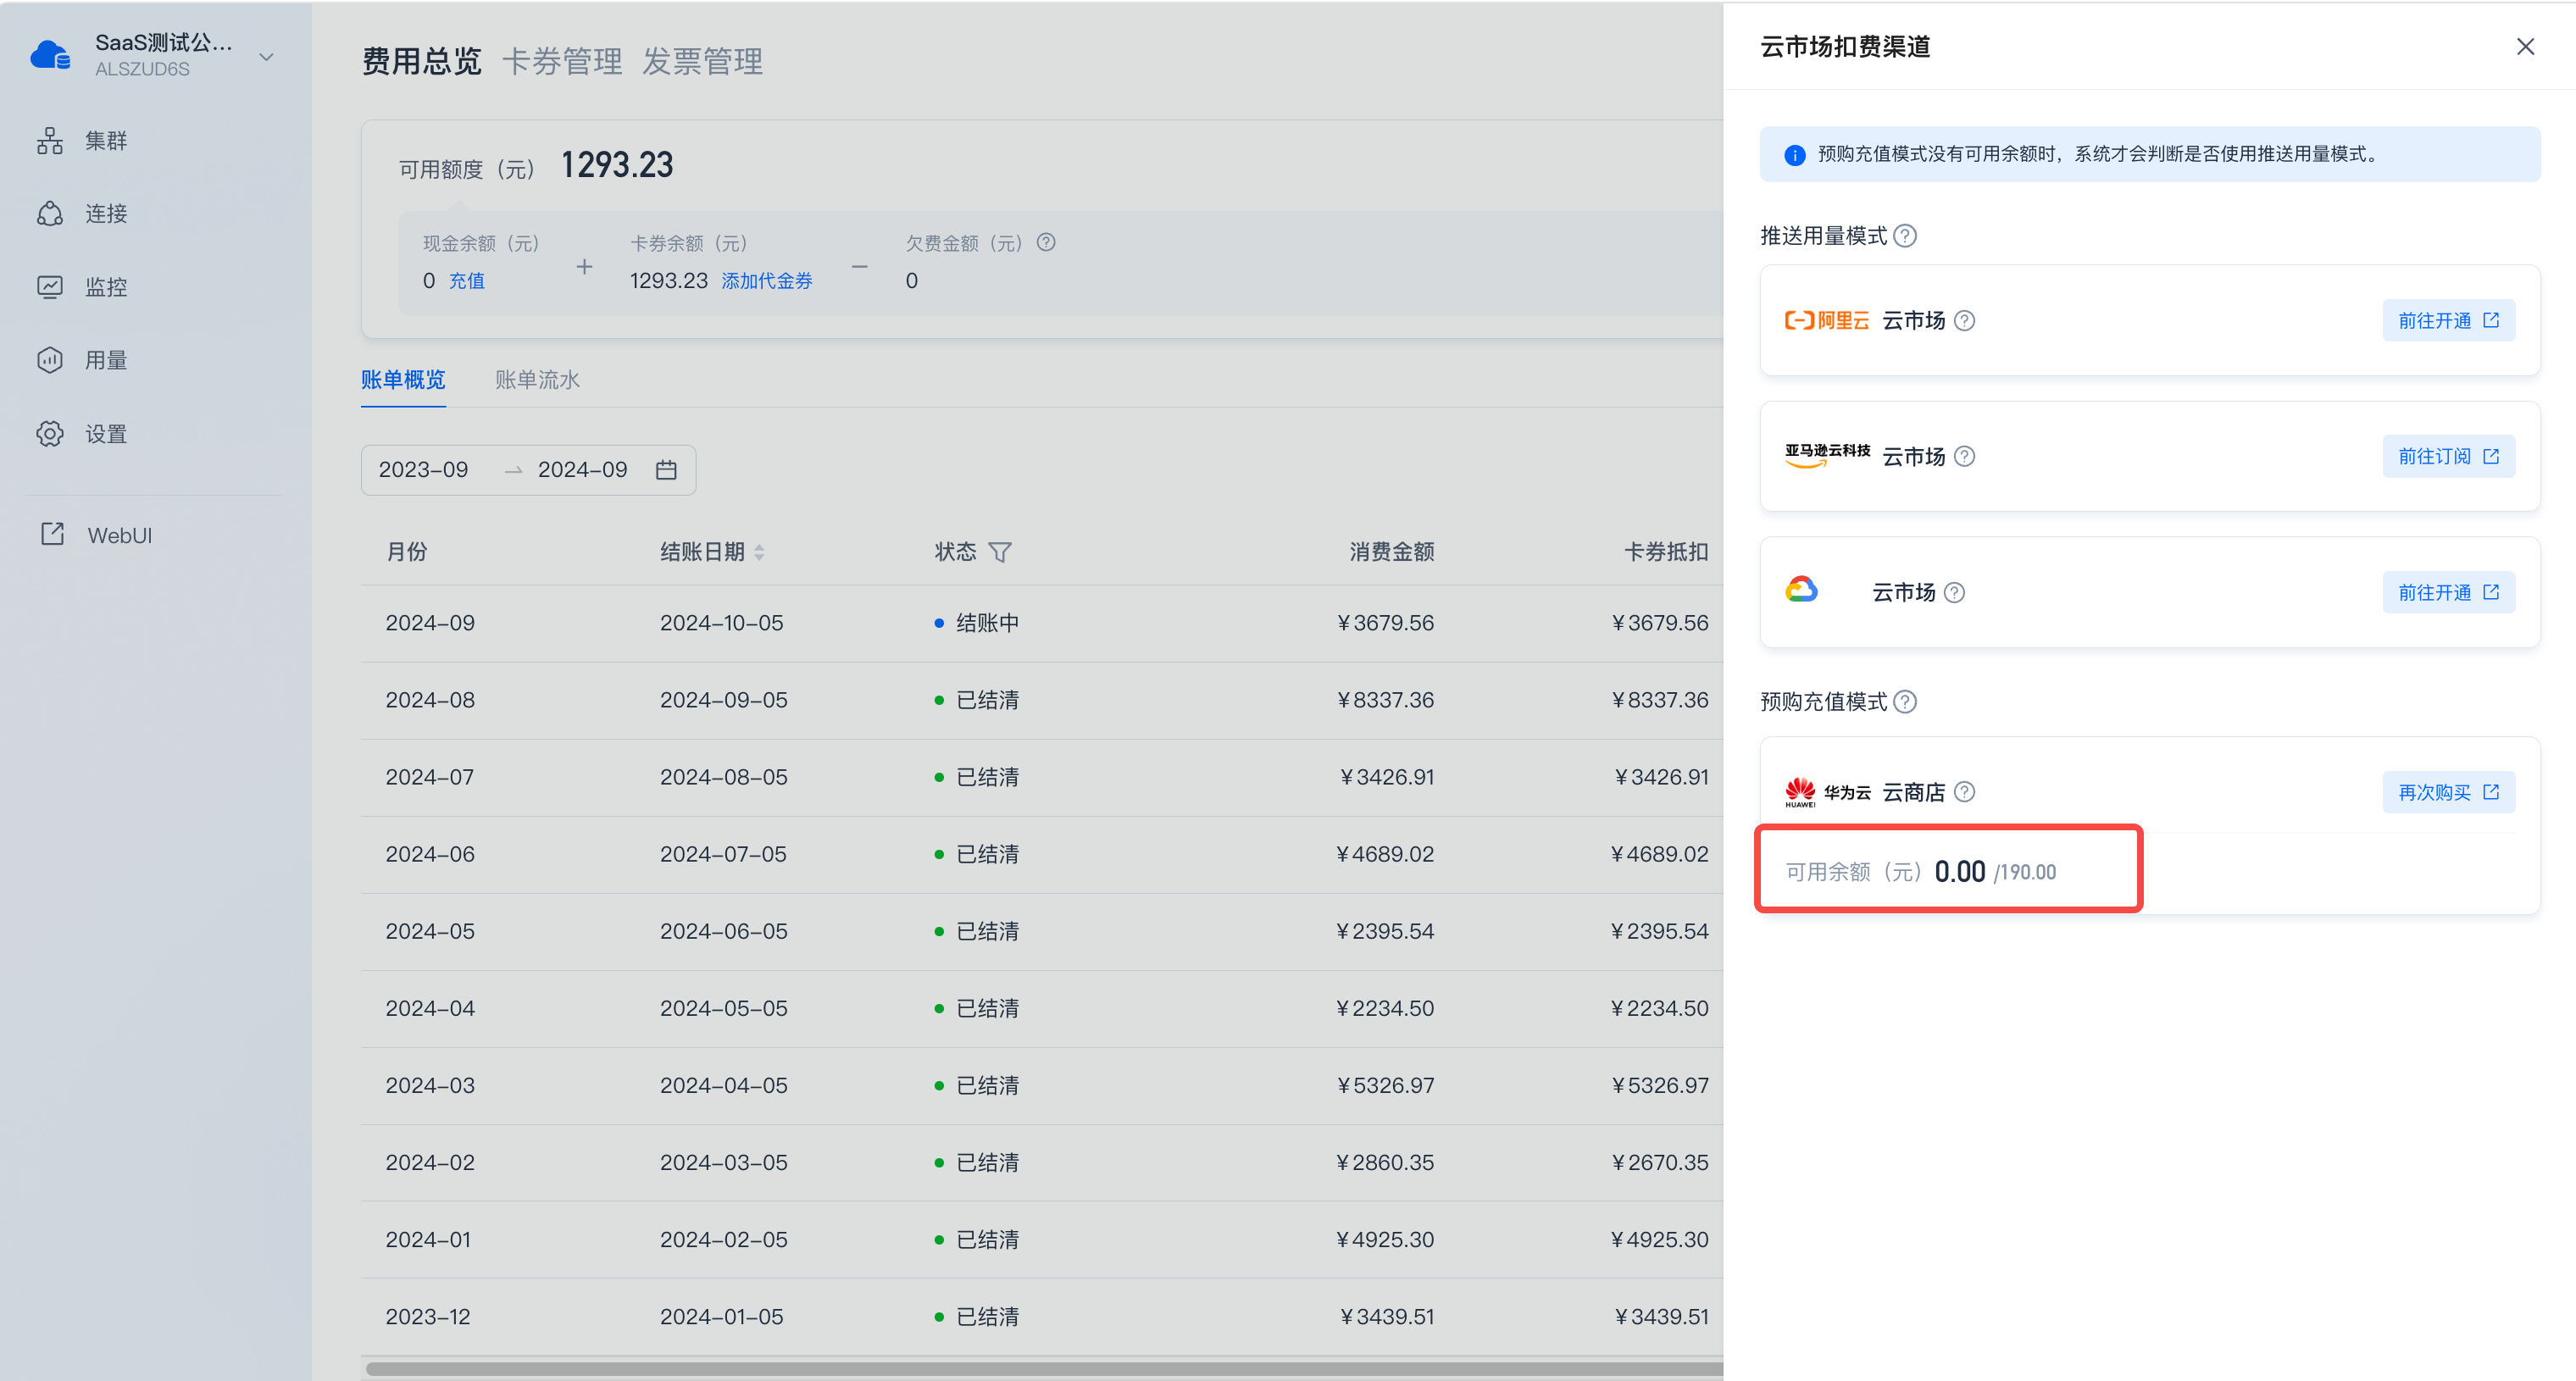The height and width of the screenshot is (1381, 2576).
Task: Click 前往开通 for Google Cloud 云市场
Action: pos(2448,593)
